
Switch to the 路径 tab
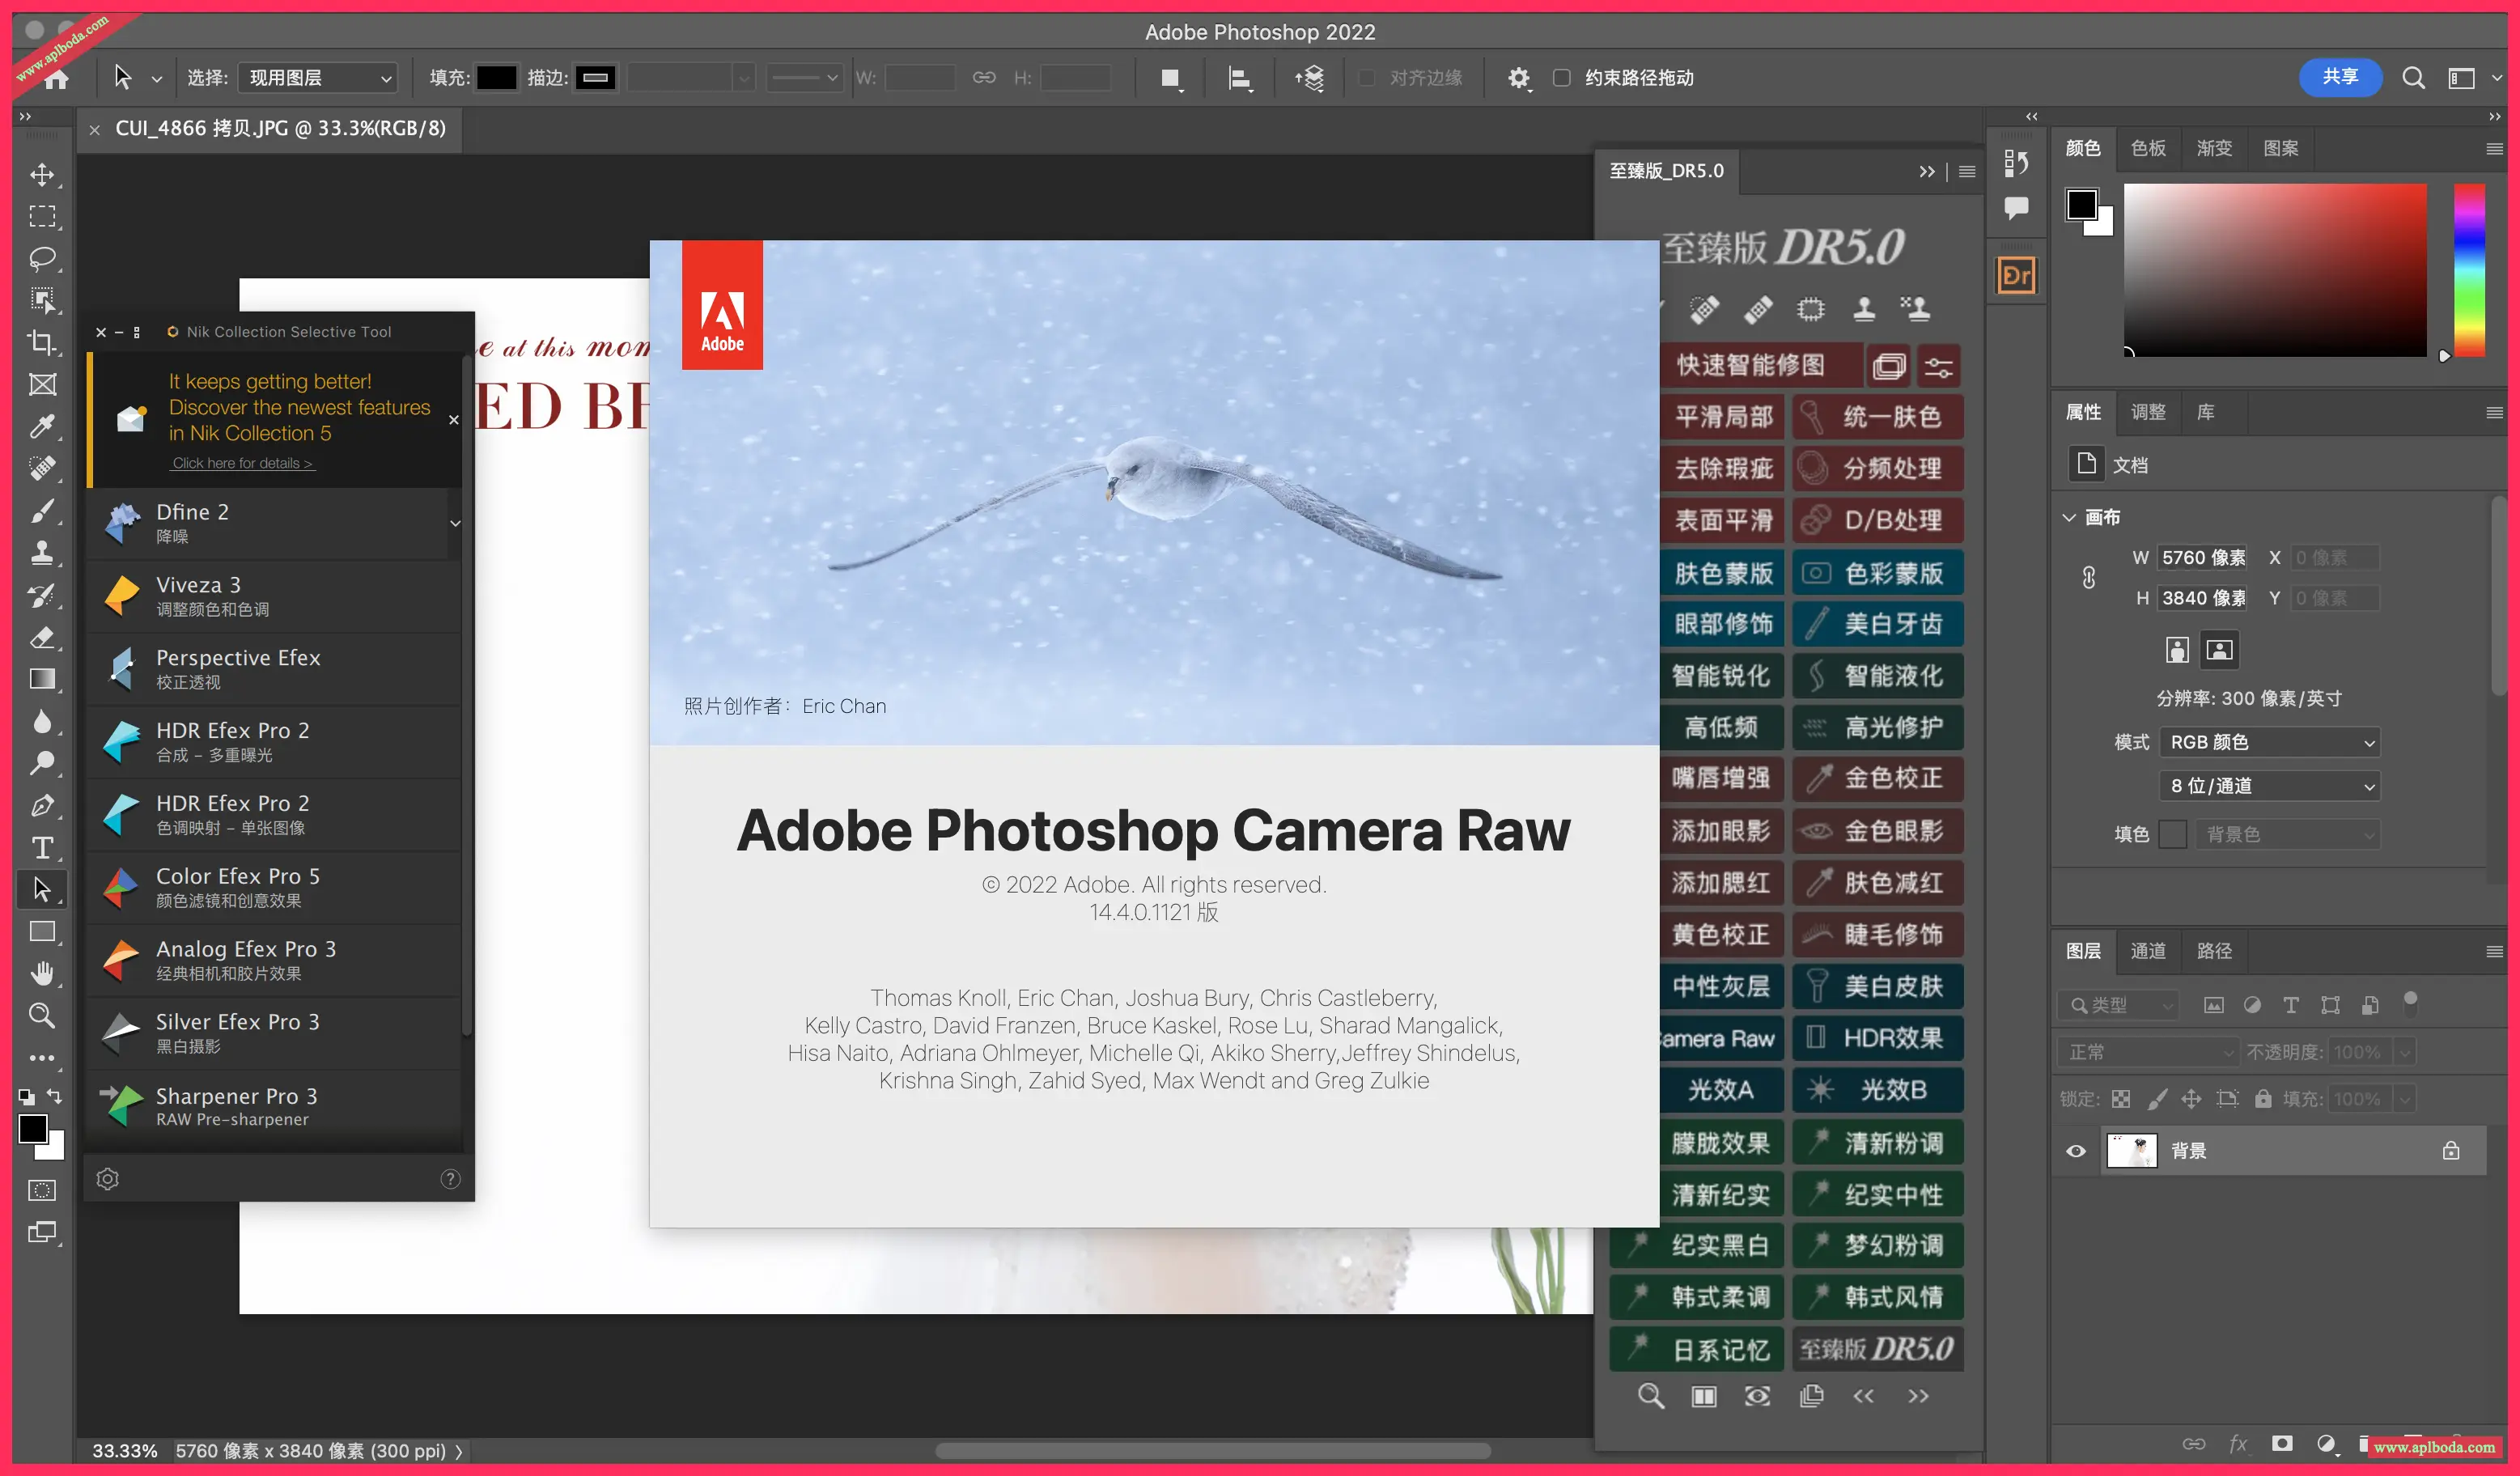pos(2214,951)
